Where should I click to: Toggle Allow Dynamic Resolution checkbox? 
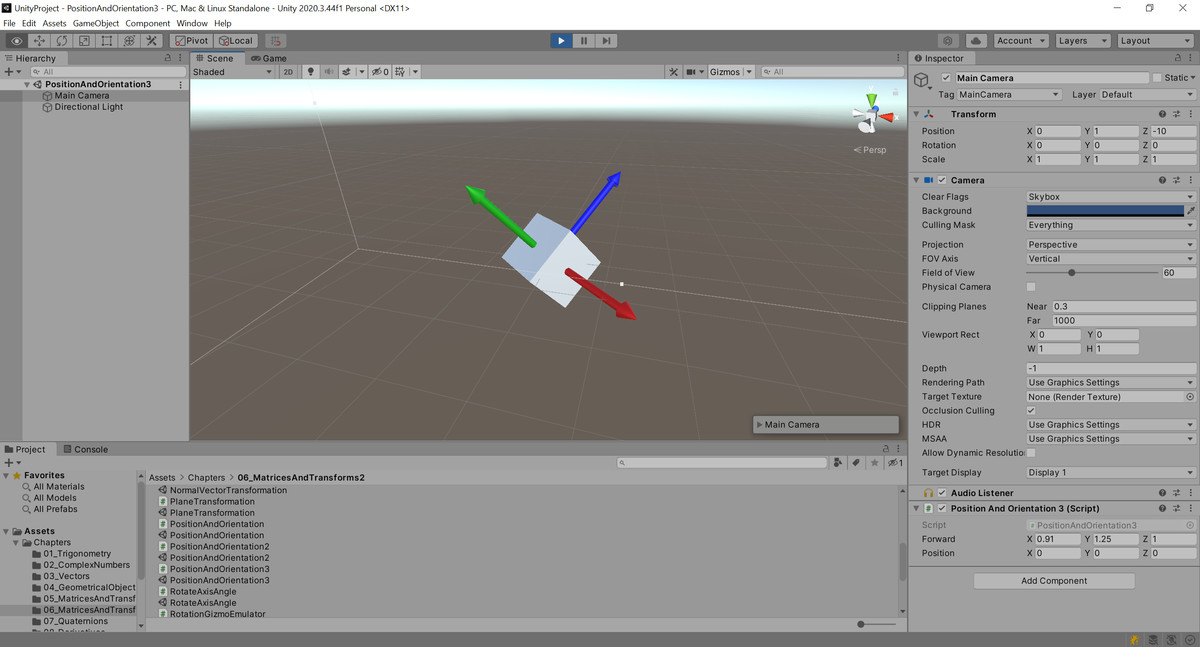[x=1031, y=453]
